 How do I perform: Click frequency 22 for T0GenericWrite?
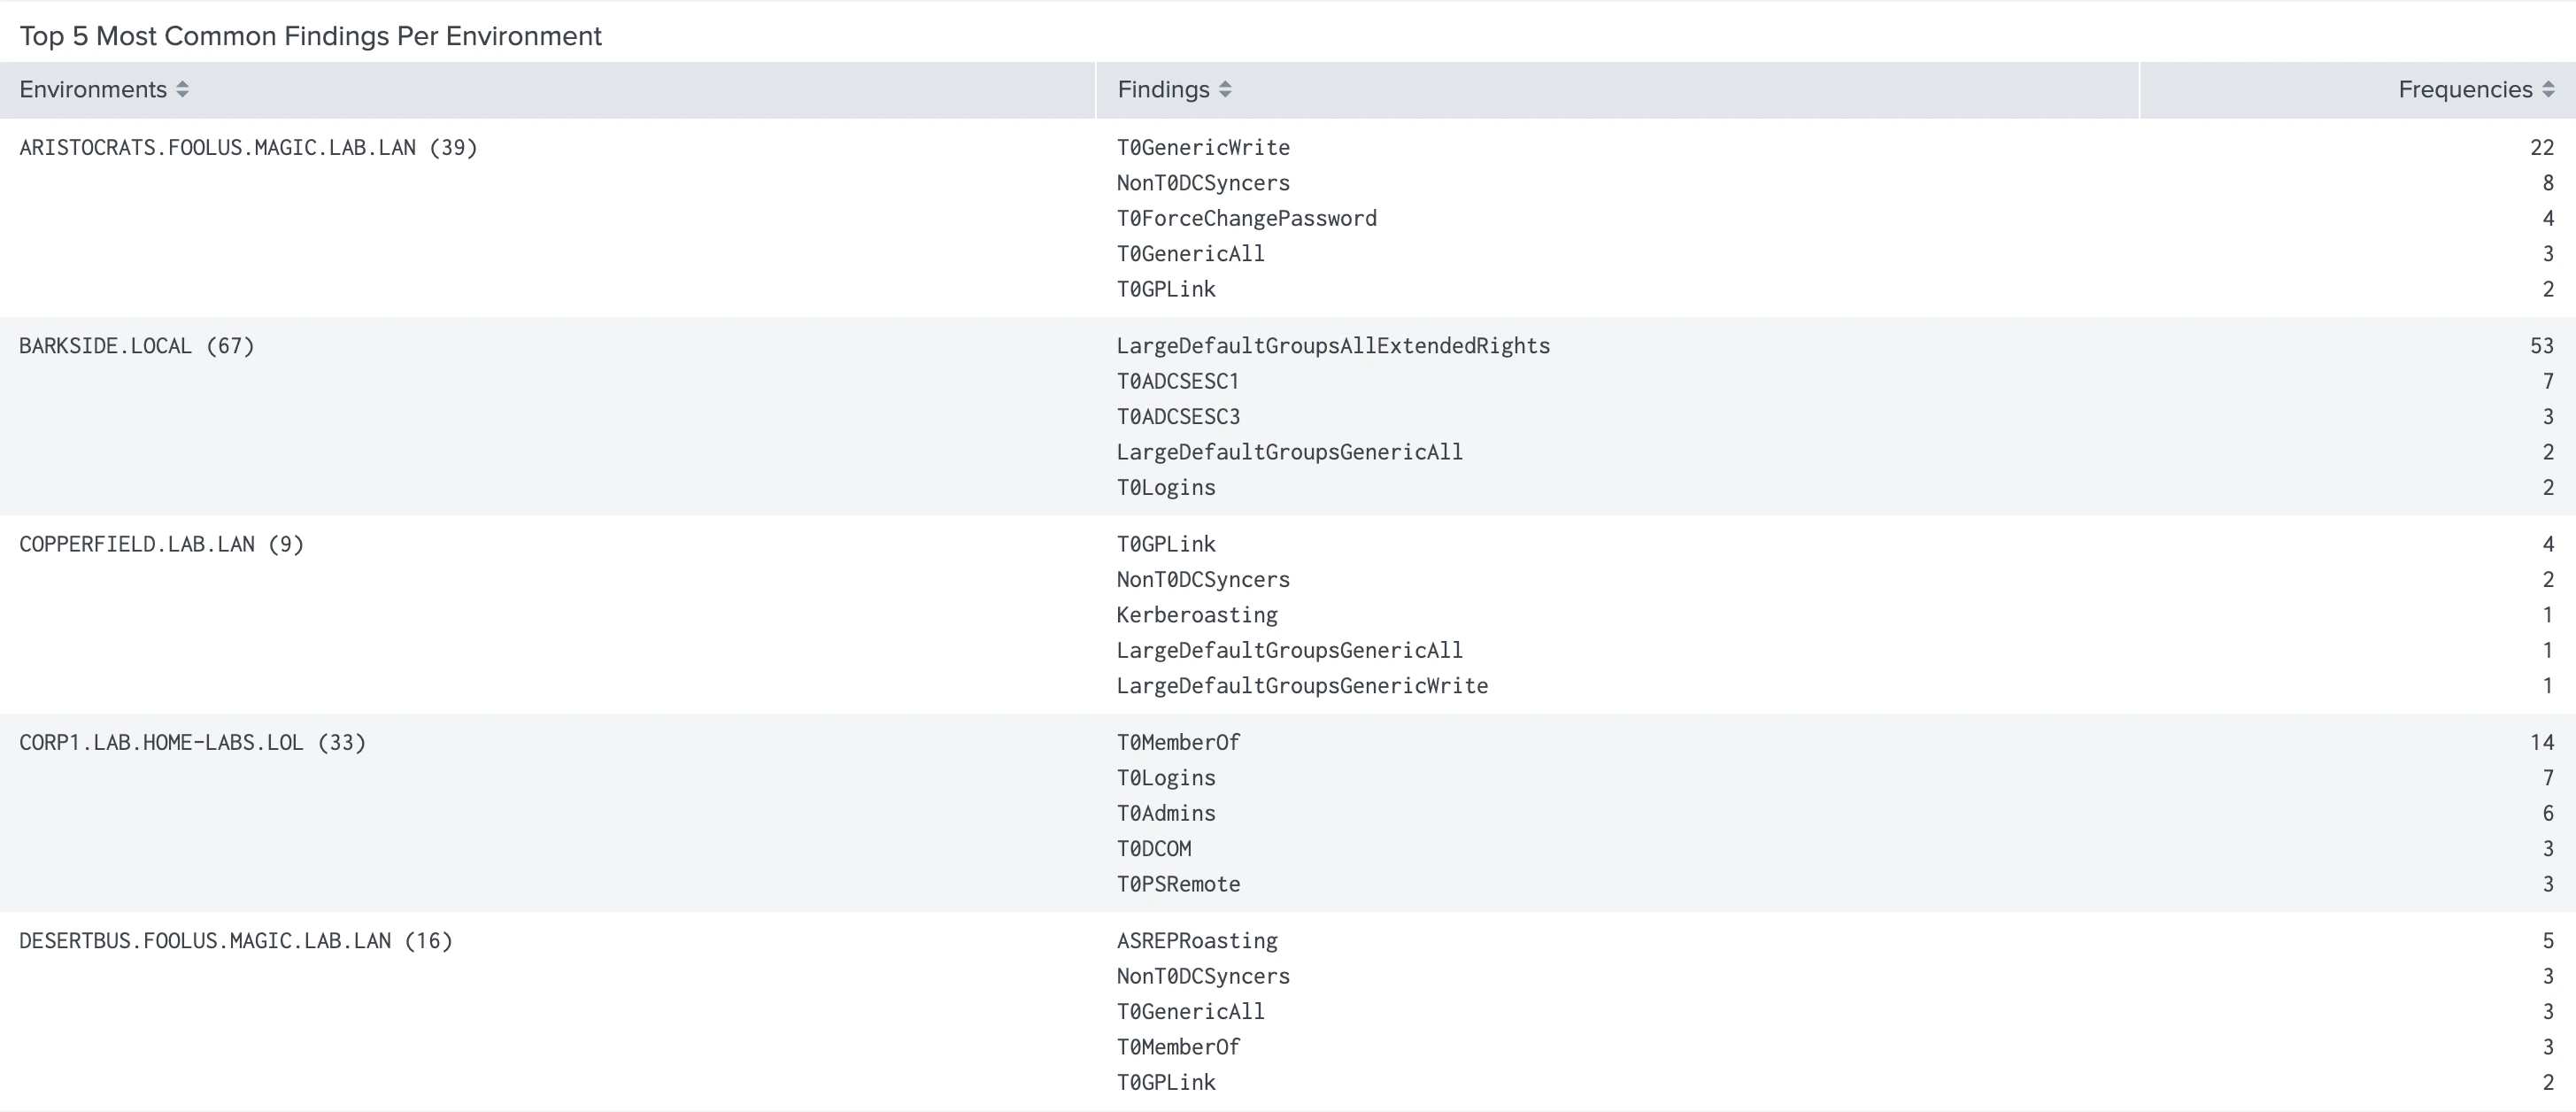click(2542, 148)
